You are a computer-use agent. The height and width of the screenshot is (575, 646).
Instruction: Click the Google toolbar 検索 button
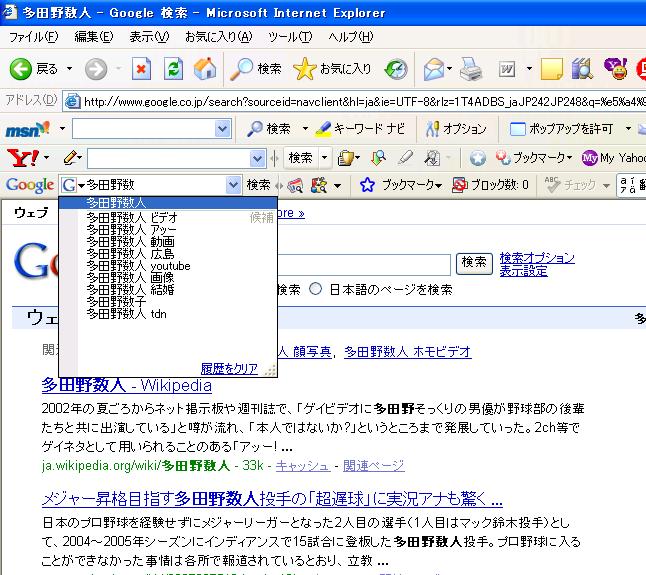click(258, 185)
